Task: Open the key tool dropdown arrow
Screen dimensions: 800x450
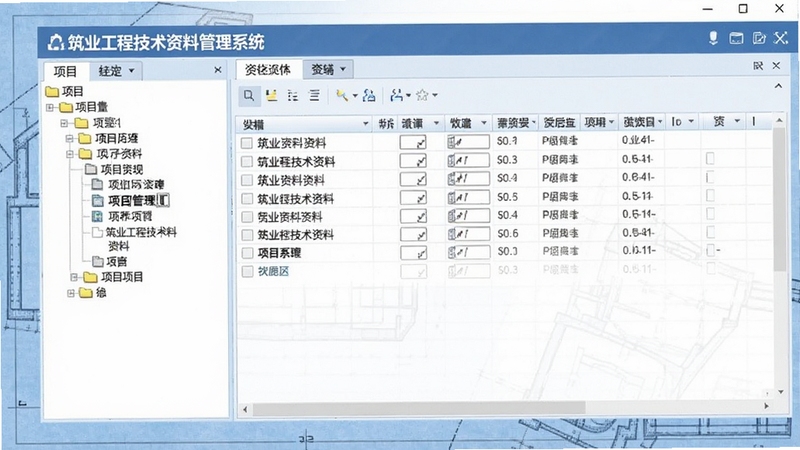Action: point(355,95)
